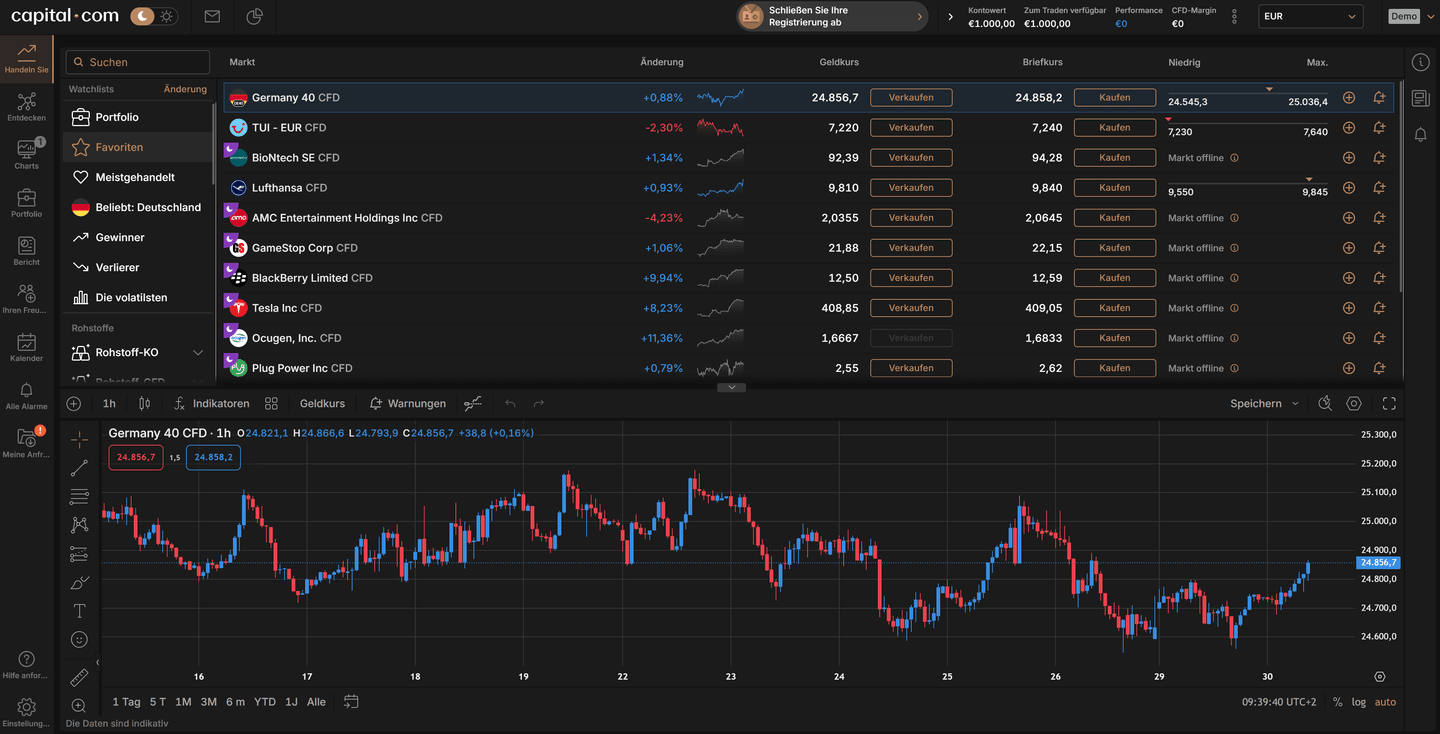Switch to light sun theme toggle
This screenshot has height=734, width=1440.
click(x=167, y=16)
